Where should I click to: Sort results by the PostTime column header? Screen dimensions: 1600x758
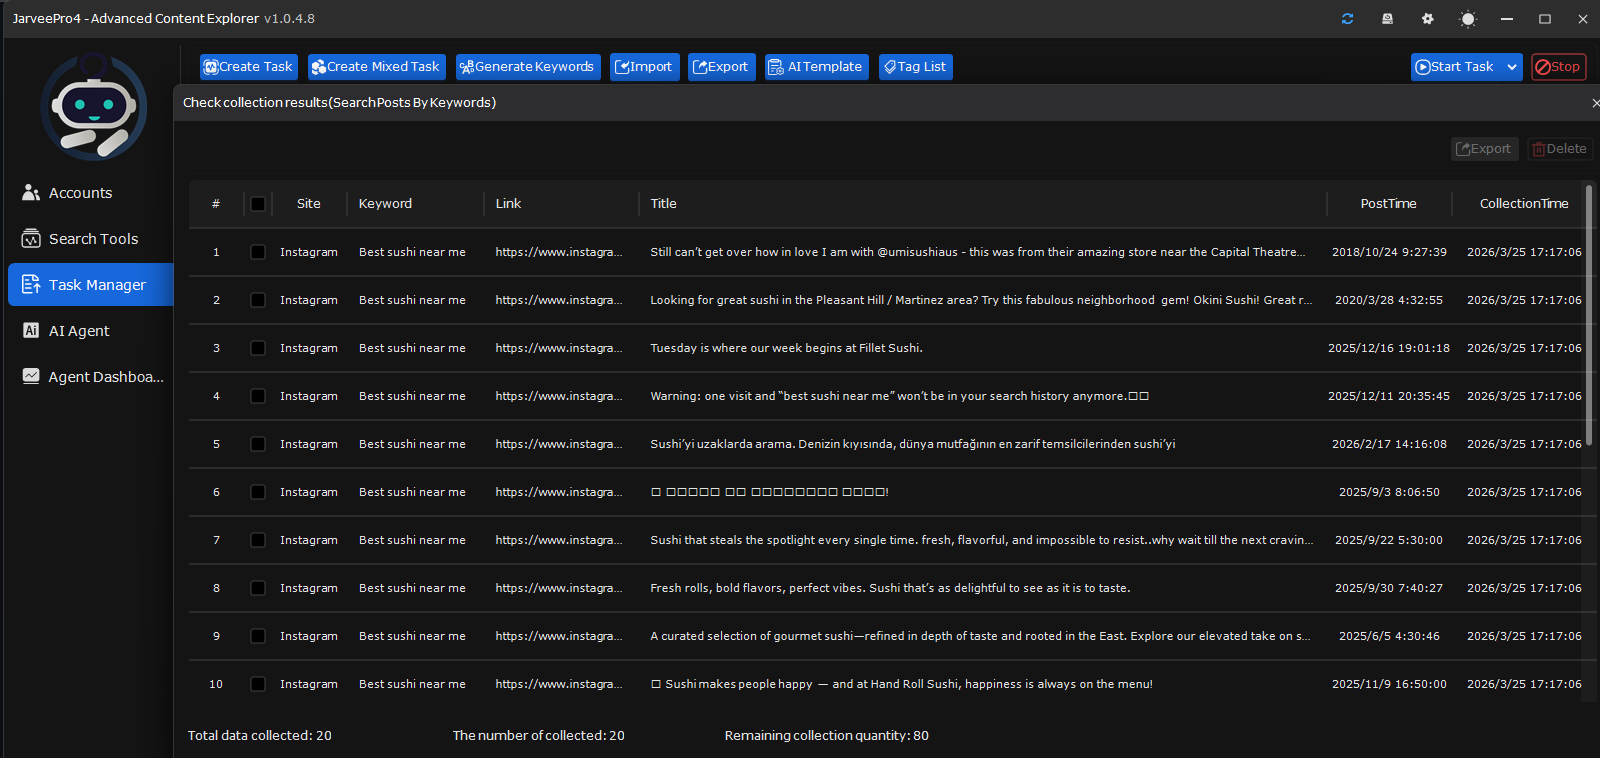pyautogui.click(x=1387, y=204)
